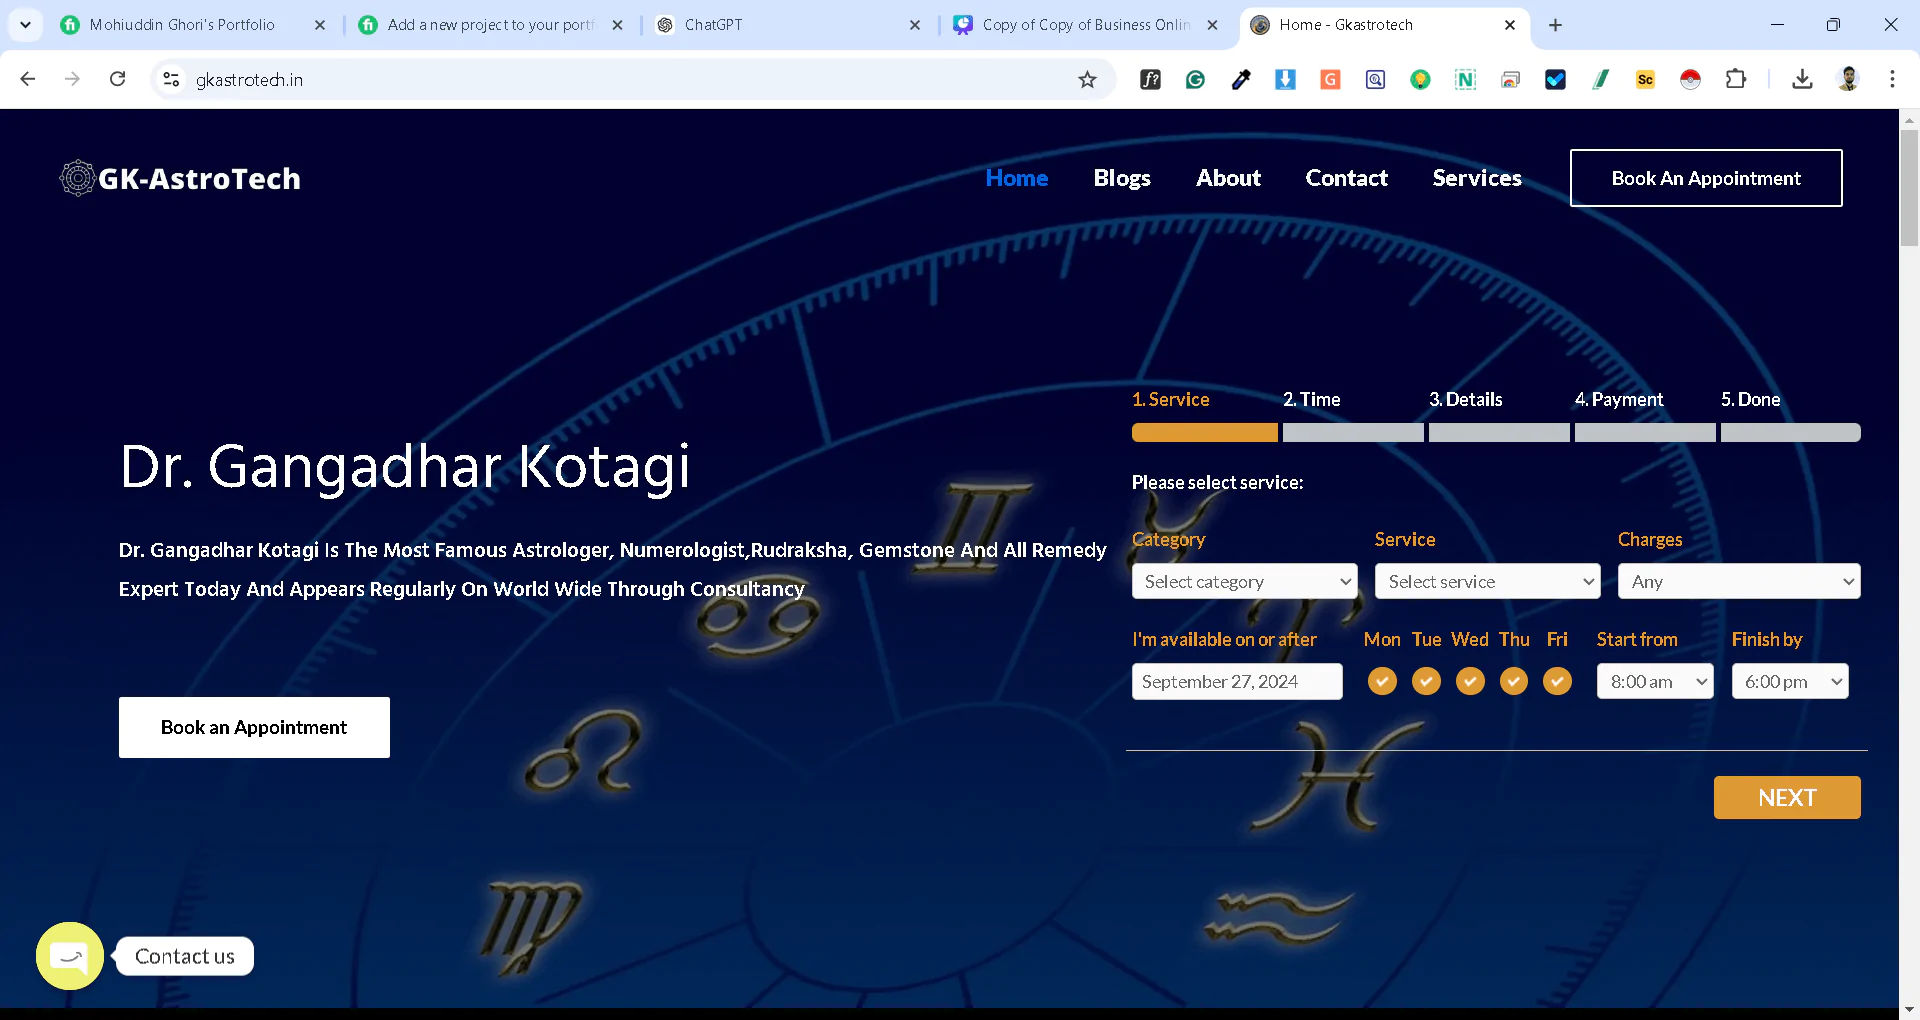Open the Contact us chat widget
The height and width of the screenshot is (1020, 1920).
pos(69,956)
